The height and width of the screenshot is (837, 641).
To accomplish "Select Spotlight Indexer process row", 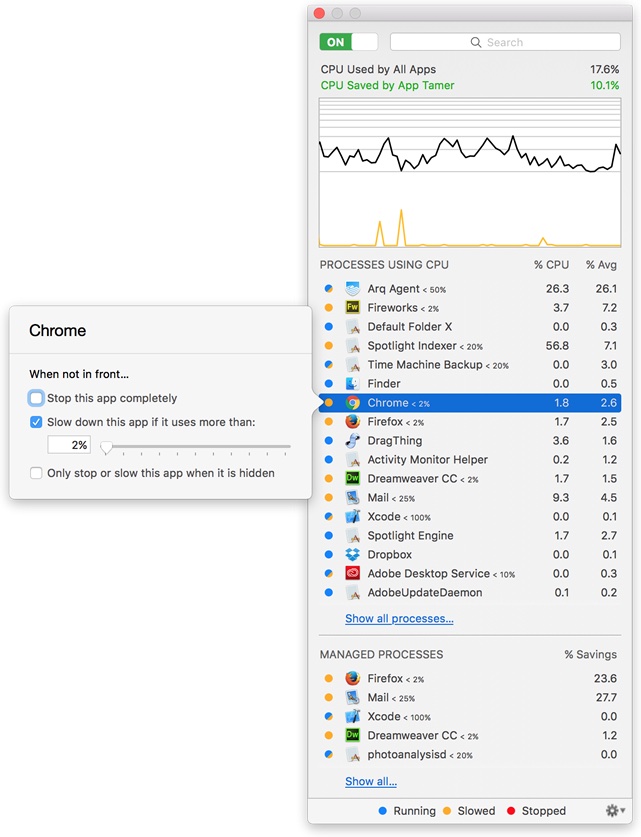I will (x=470, y=346).
